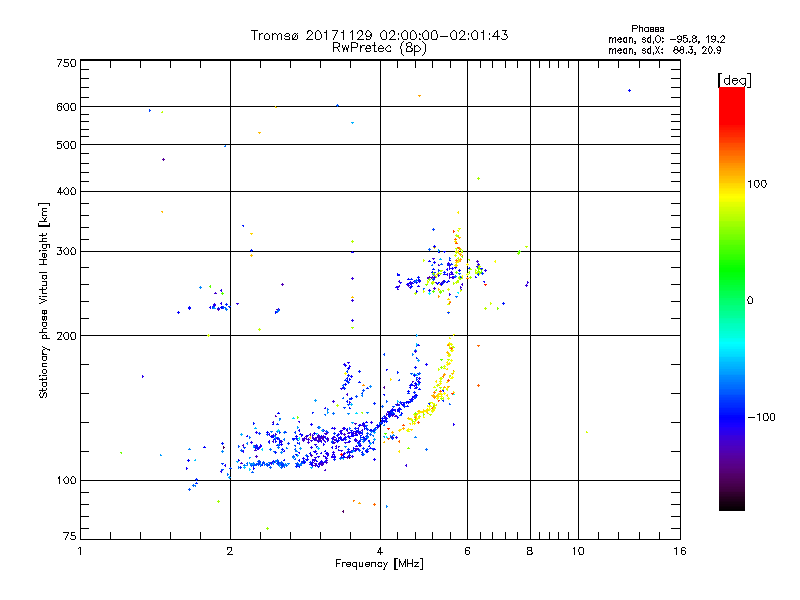Viewport: 800px width, 600px height.
Task: Click the "100" label beside the colorbar
Action: click(x=757, y=184)
